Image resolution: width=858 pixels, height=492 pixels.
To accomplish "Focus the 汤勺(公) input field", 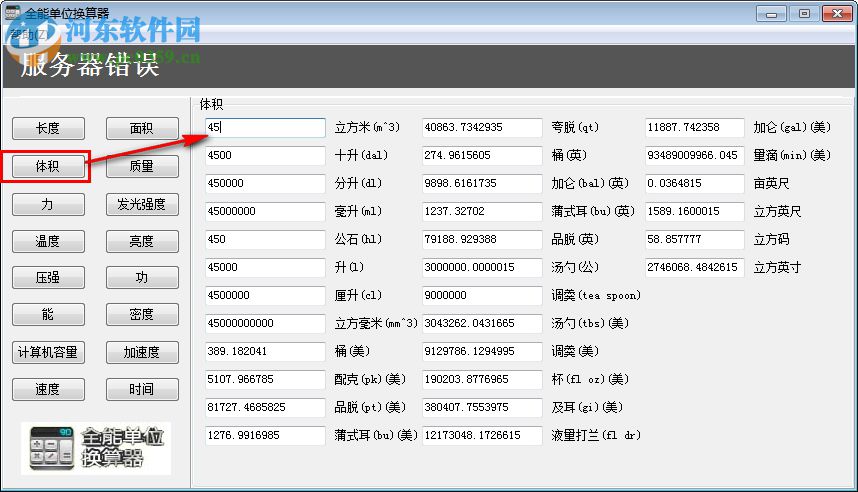I will [x=482, y=267].
